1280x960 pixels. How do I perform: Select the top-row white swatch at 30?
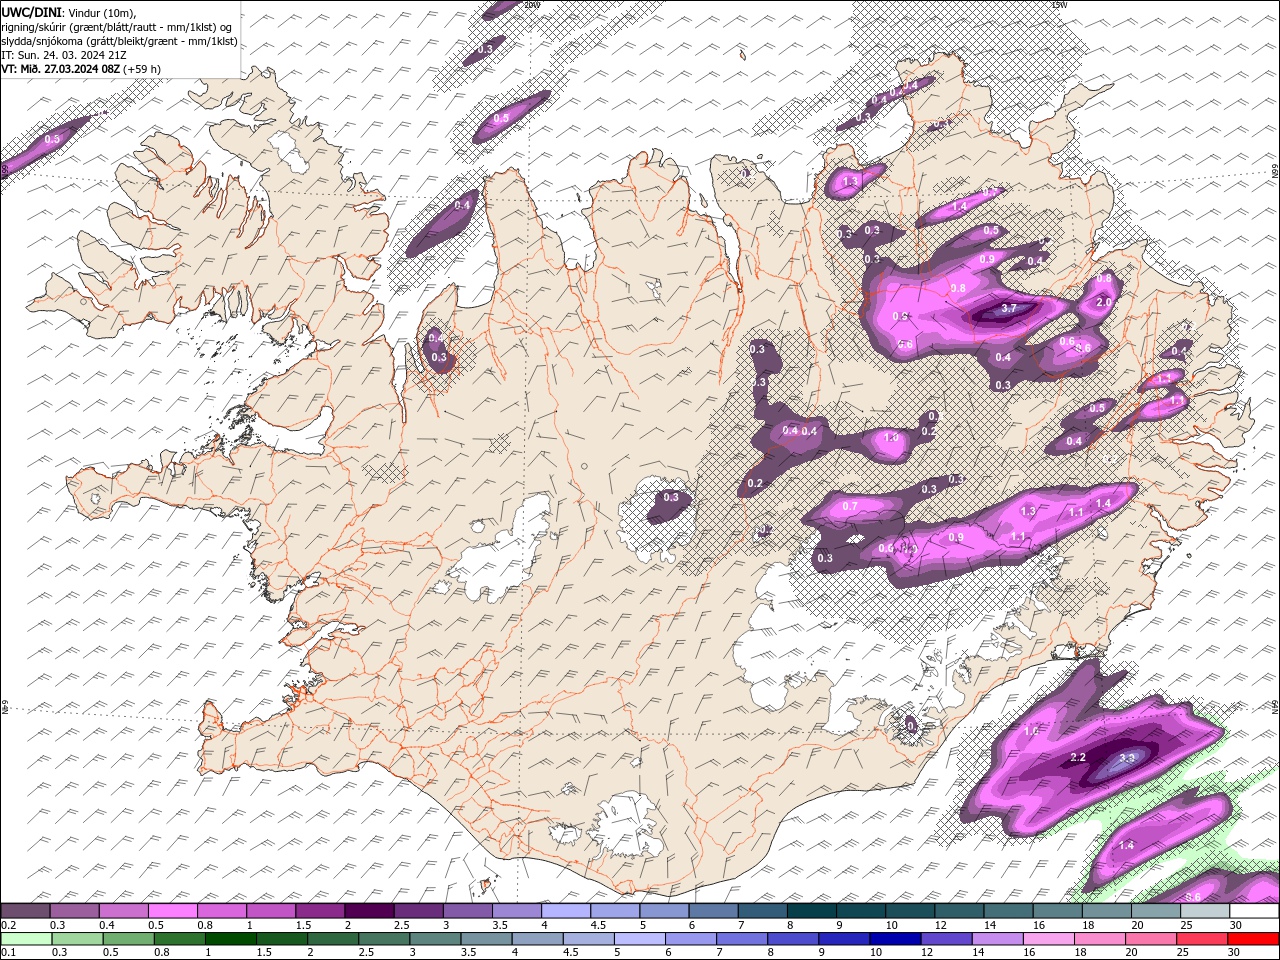pos(1254,911)
